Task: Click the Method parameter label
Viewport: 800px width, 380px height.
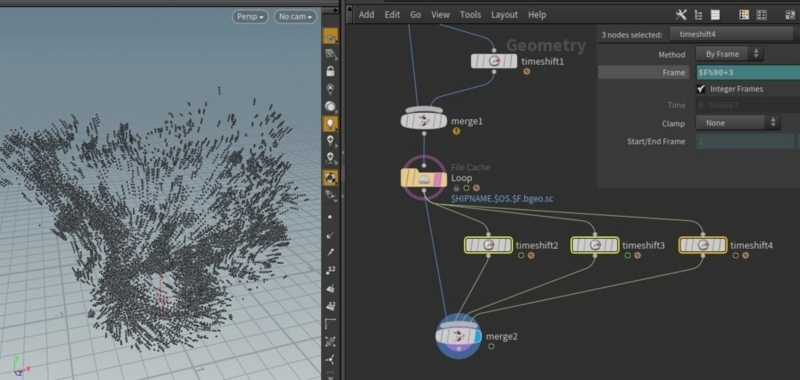Action: click(x=671, y=55)
